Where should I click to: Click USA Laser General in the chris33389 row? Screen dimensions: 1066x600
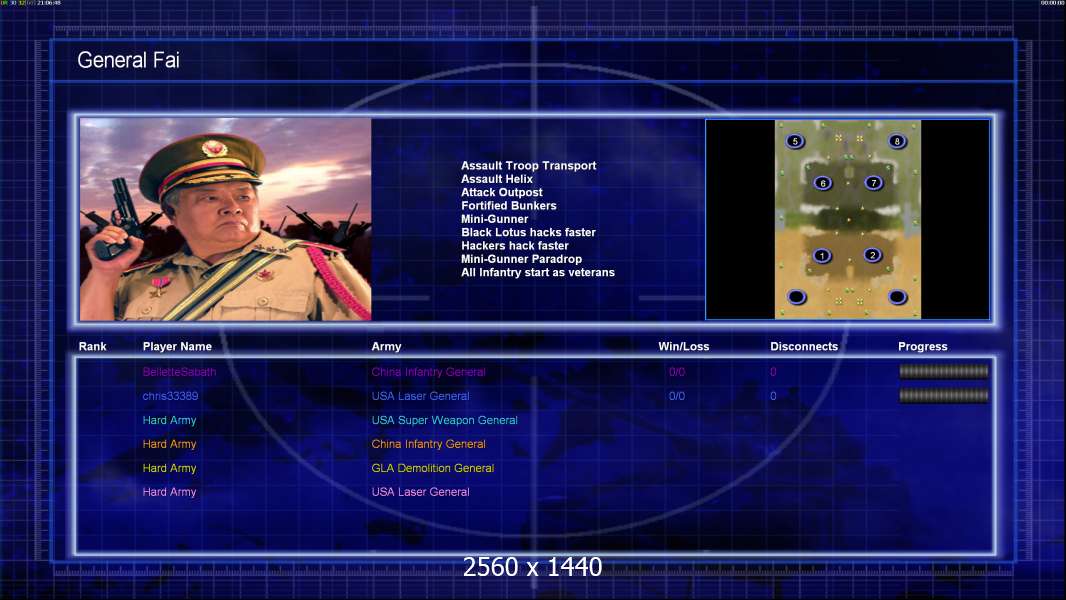(420, 395)
